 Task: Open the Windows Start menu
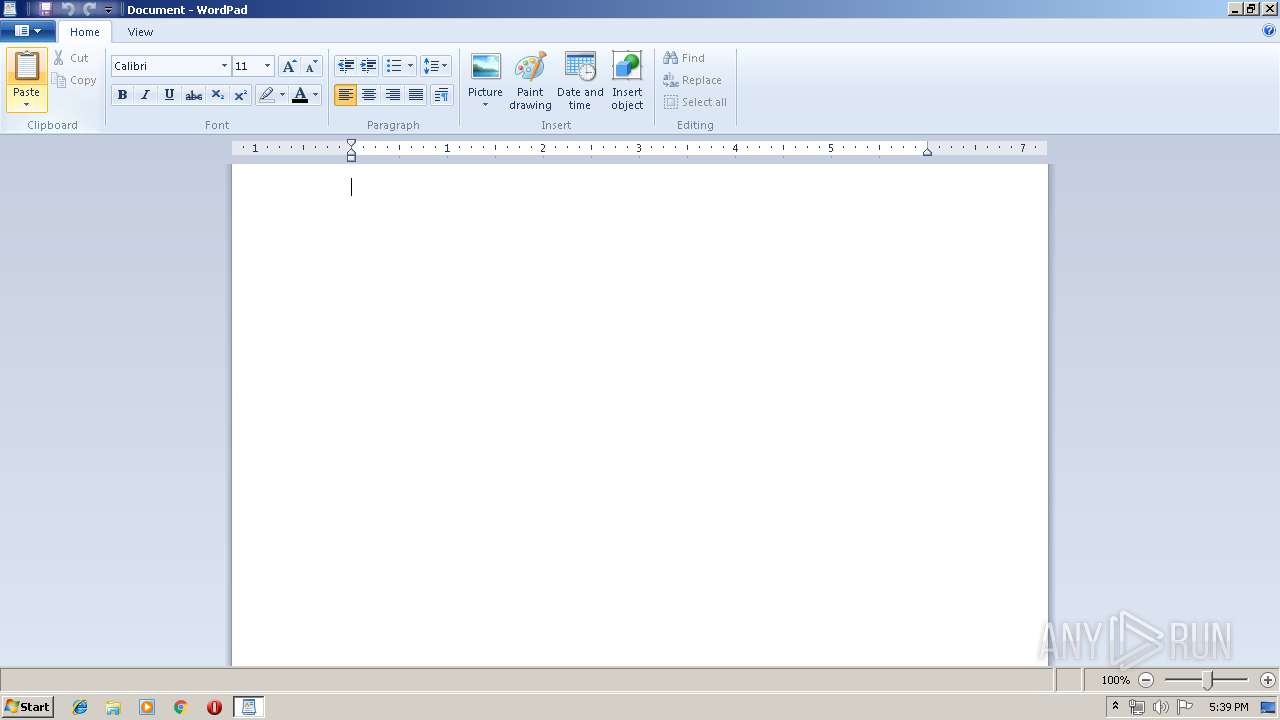point(27,707)
